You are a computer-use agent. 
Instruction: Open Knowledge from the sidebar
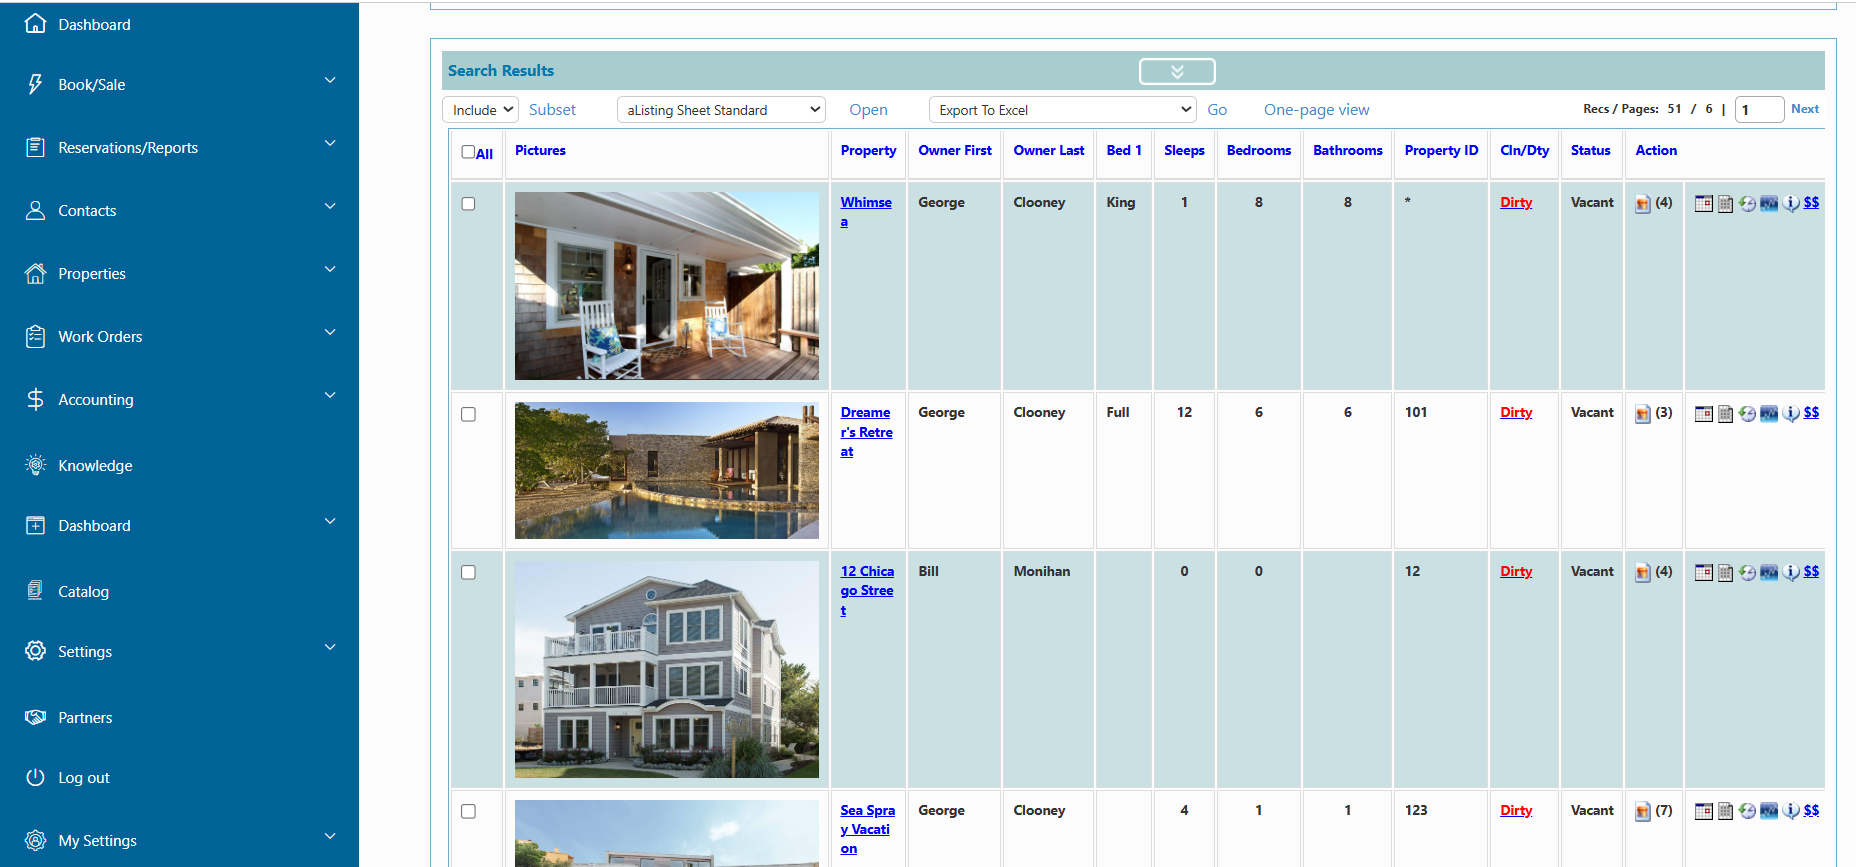[x=95, y=465]
